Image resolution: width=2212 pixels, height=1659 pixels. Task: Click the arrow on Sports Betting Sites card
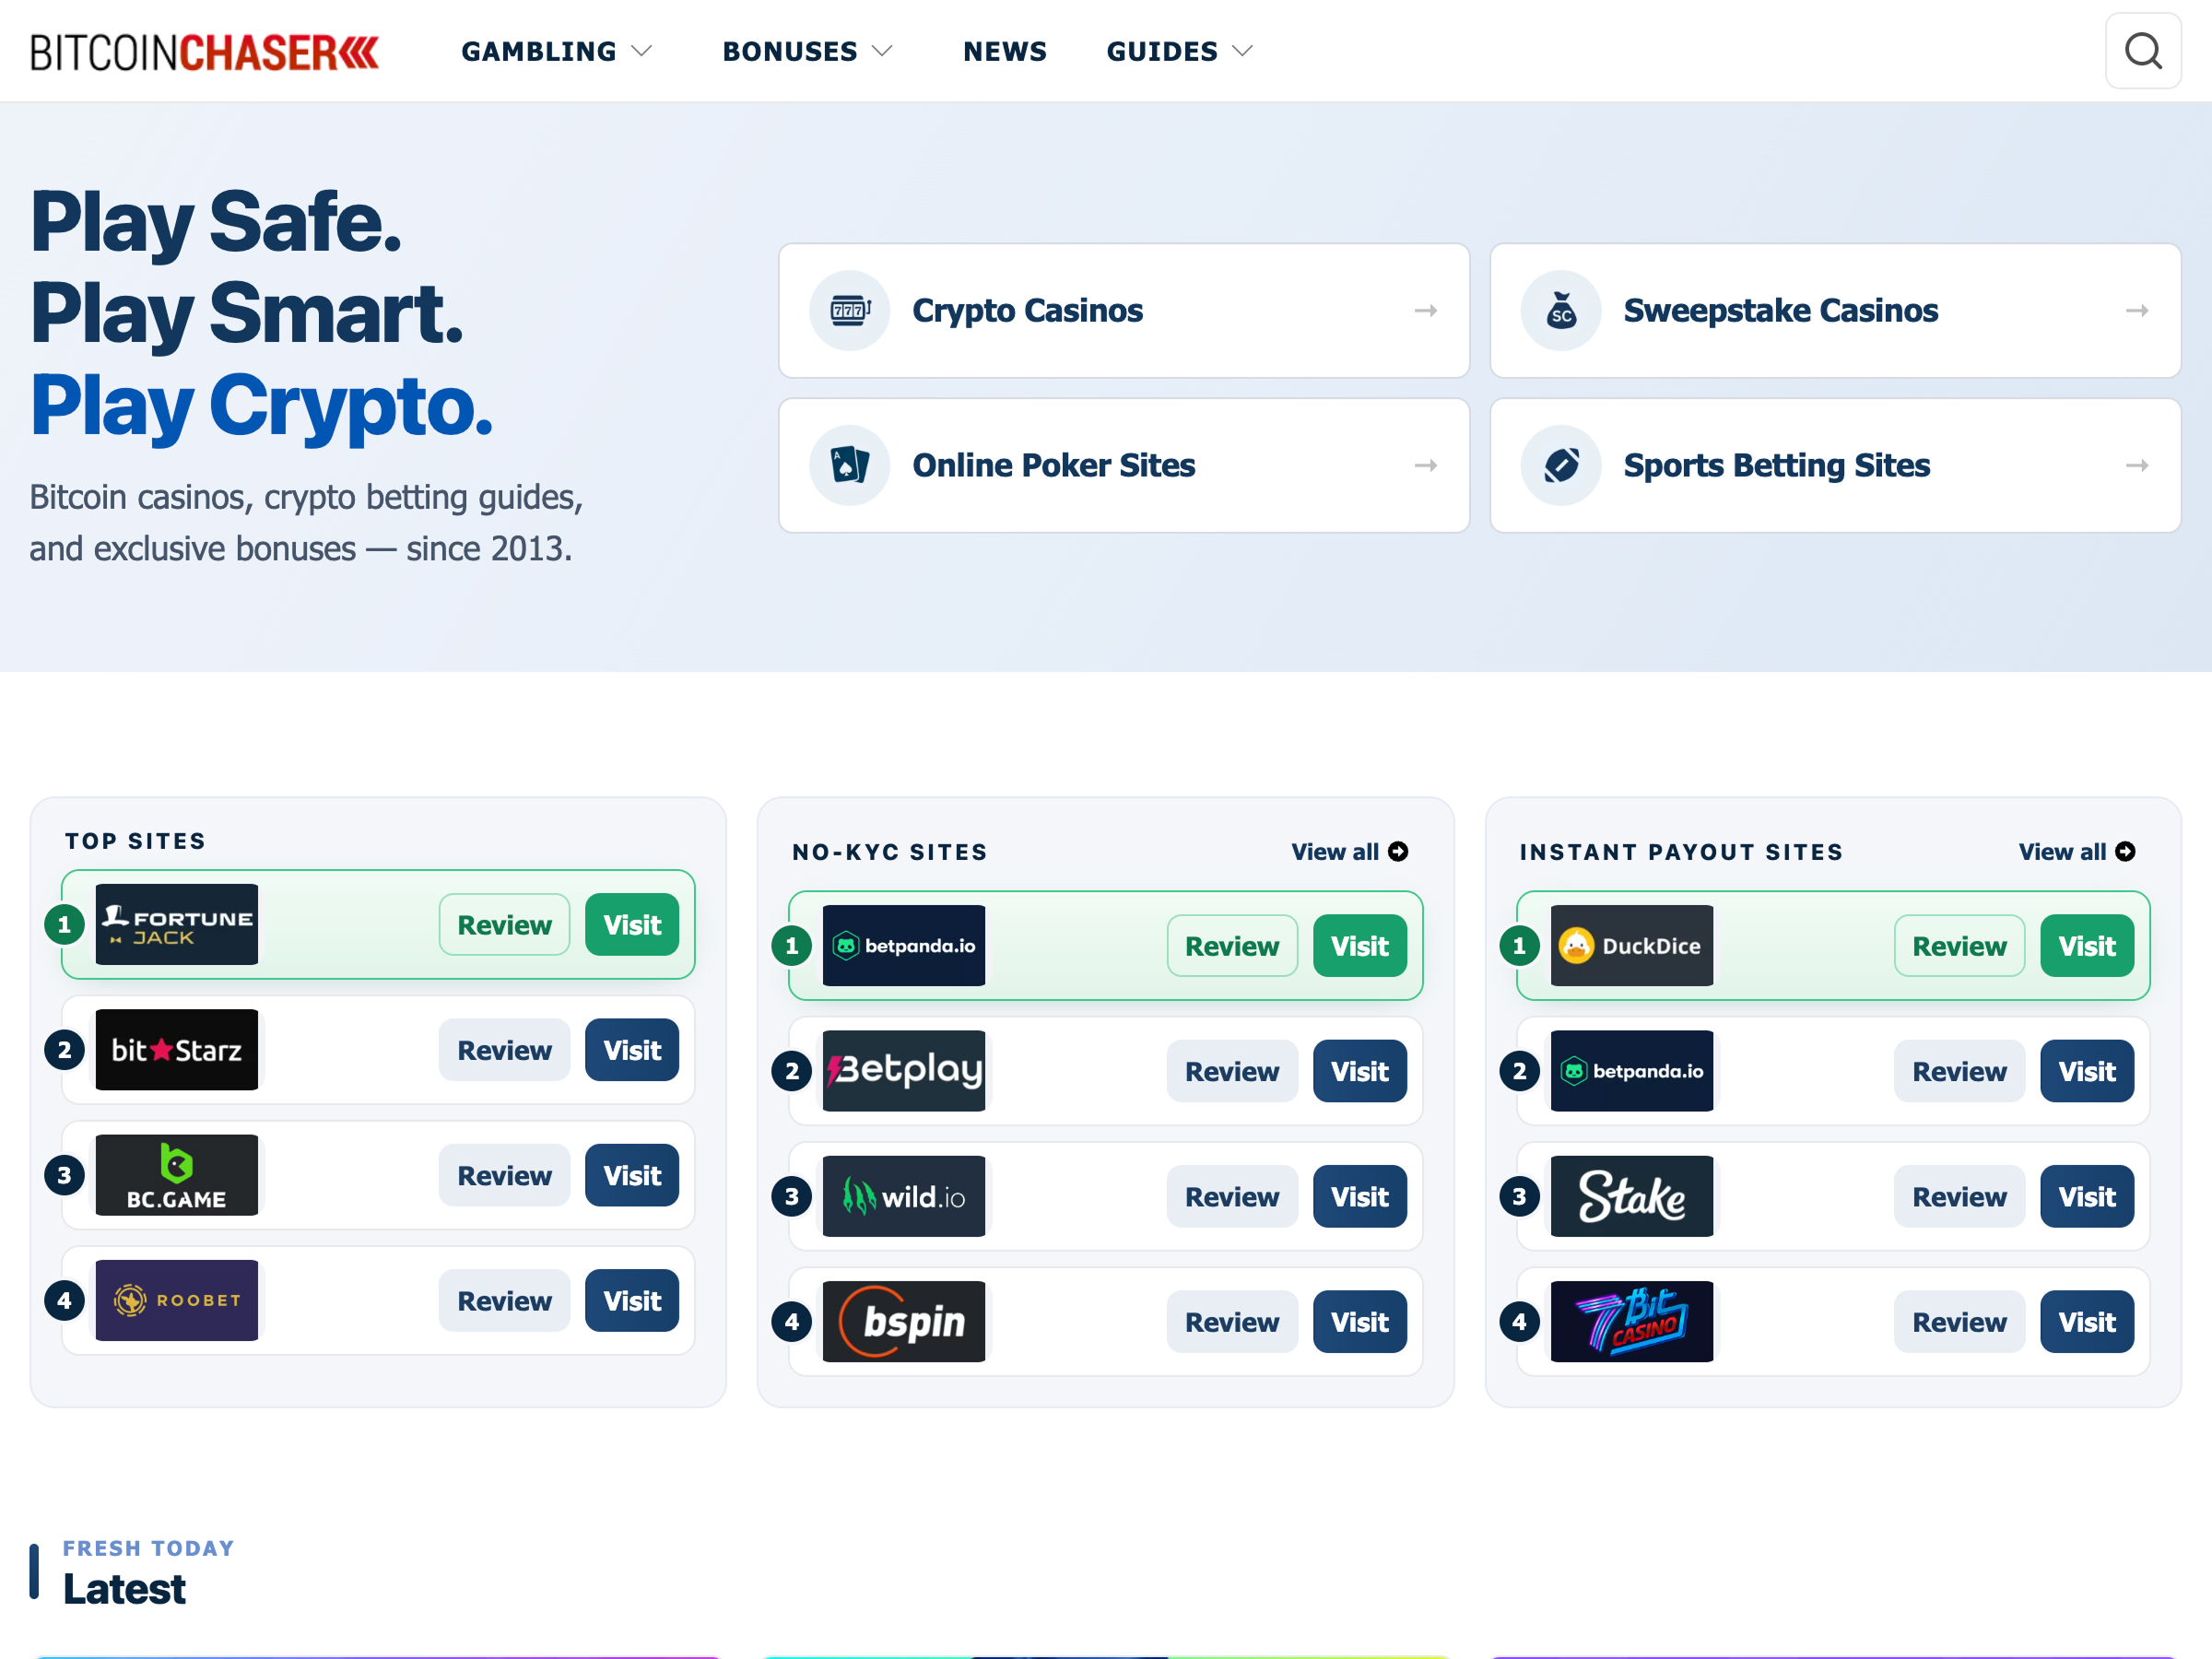click(x=2137, y=466)
